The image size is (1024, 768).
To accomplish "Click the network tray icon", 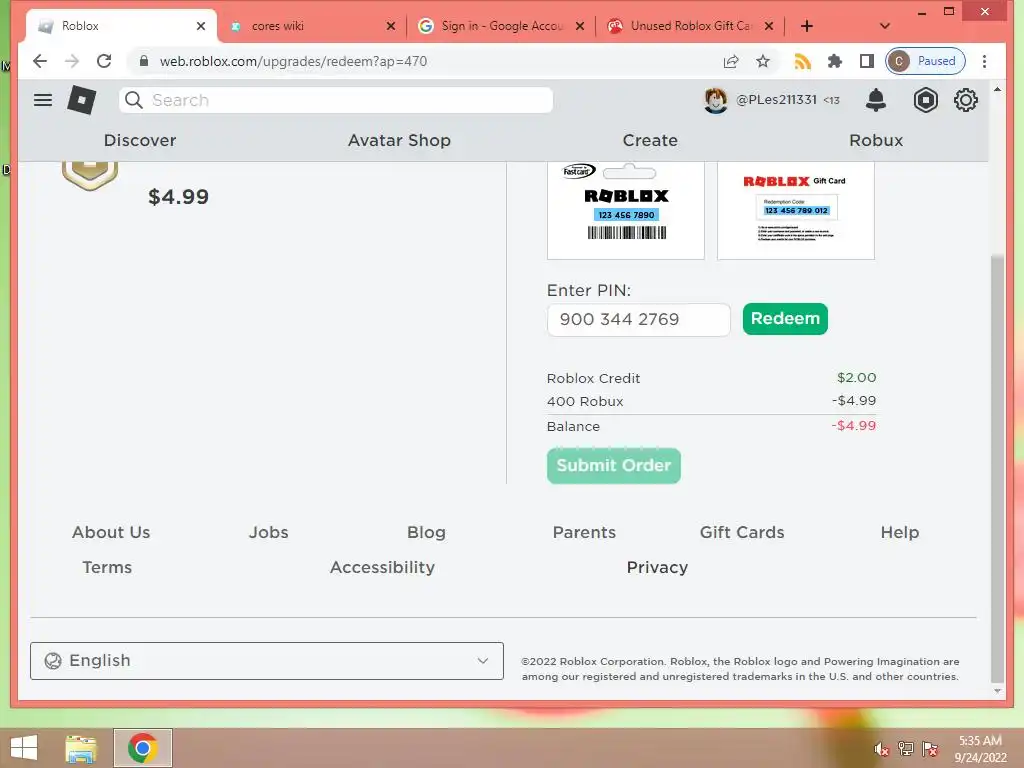I will (906, 749).
